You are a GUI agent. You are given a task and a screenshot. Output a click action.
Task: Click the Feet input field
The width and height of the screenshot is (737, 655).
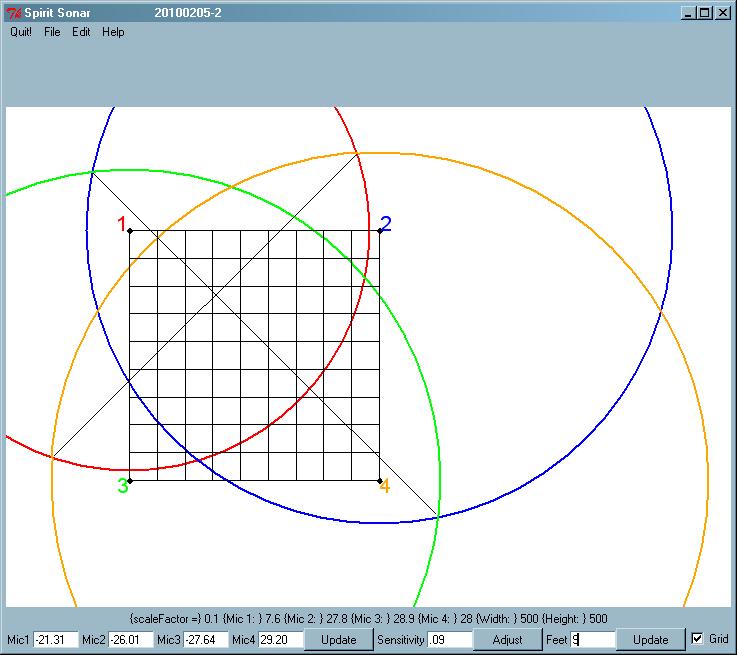(x=592, y=640)
